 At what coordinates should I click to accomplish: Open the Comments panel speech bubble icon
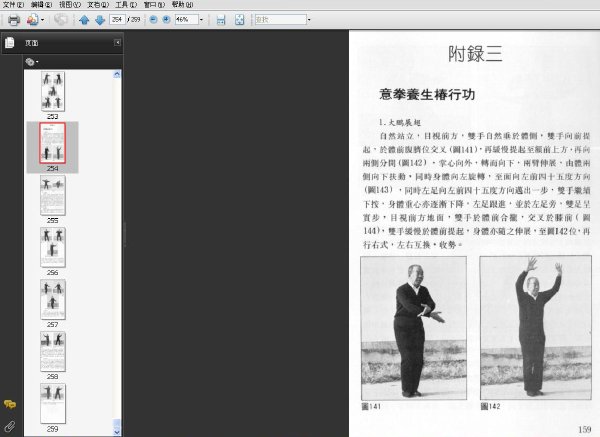click(x=10, y=404)
